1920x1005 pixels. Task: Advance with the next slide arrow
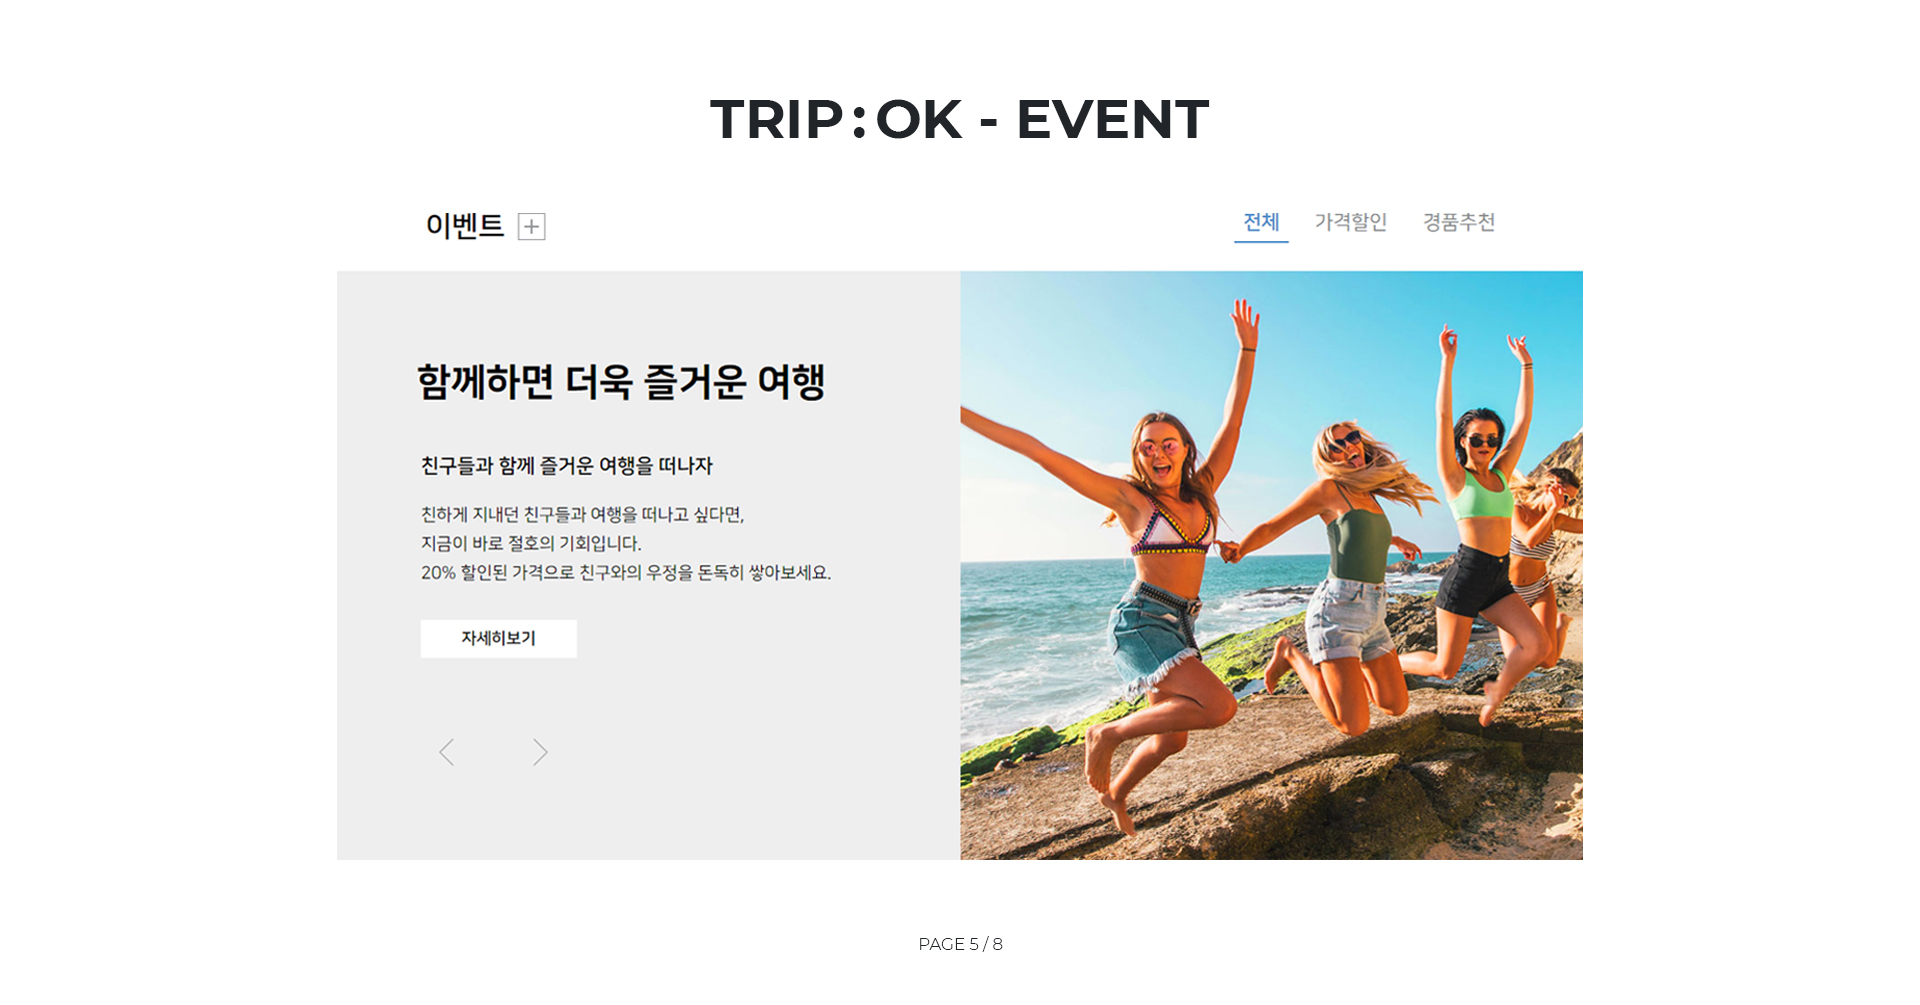(x=540, y=752)
